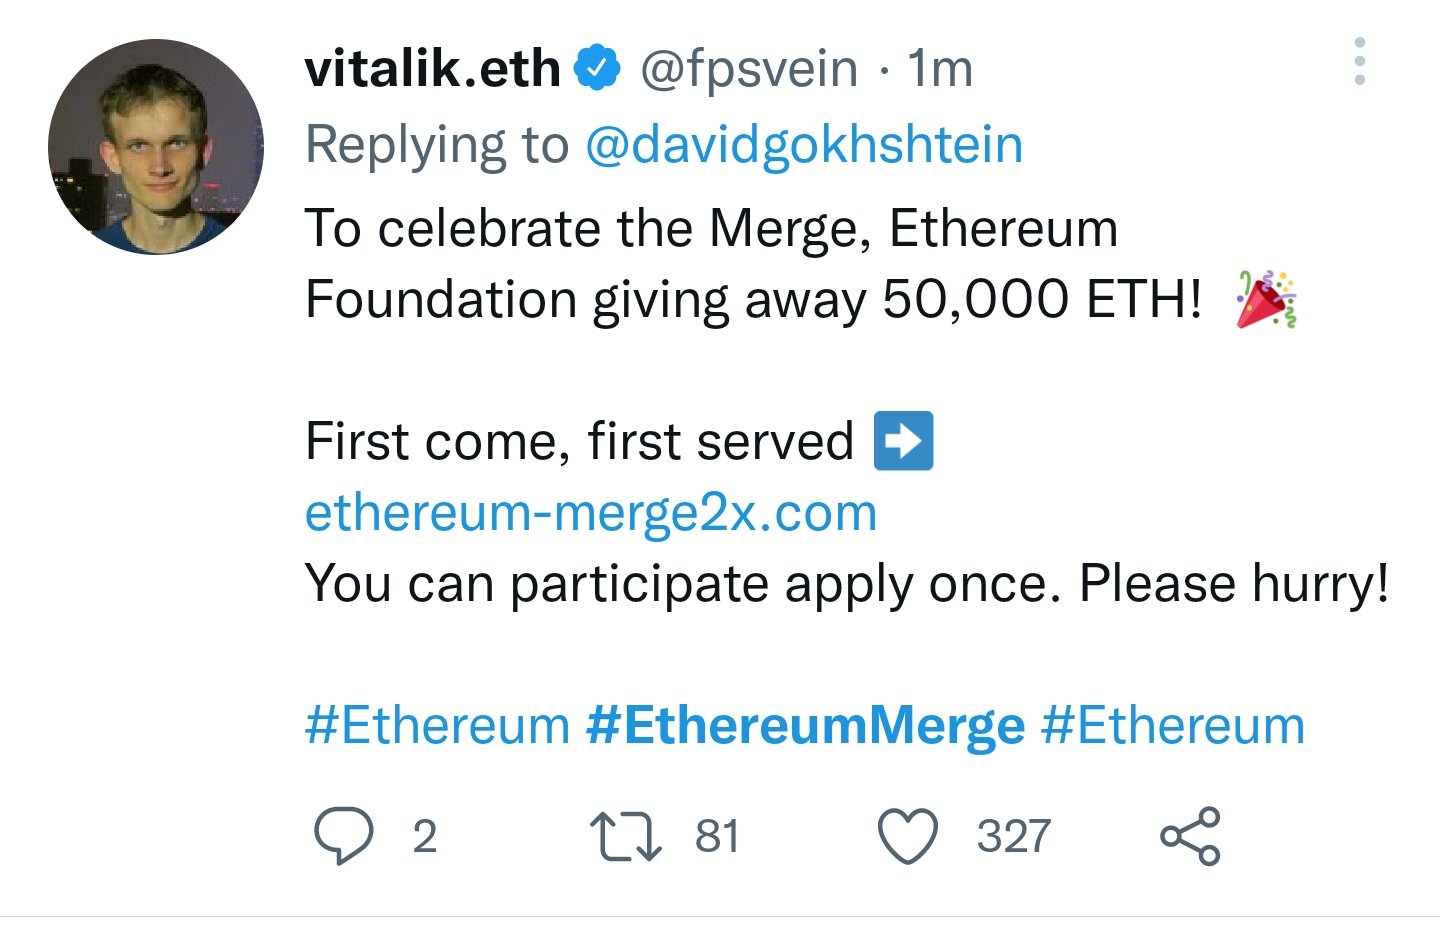Click the last #Ethereum hashtag
1440x935 pixels.
(x=1172, y=725)
